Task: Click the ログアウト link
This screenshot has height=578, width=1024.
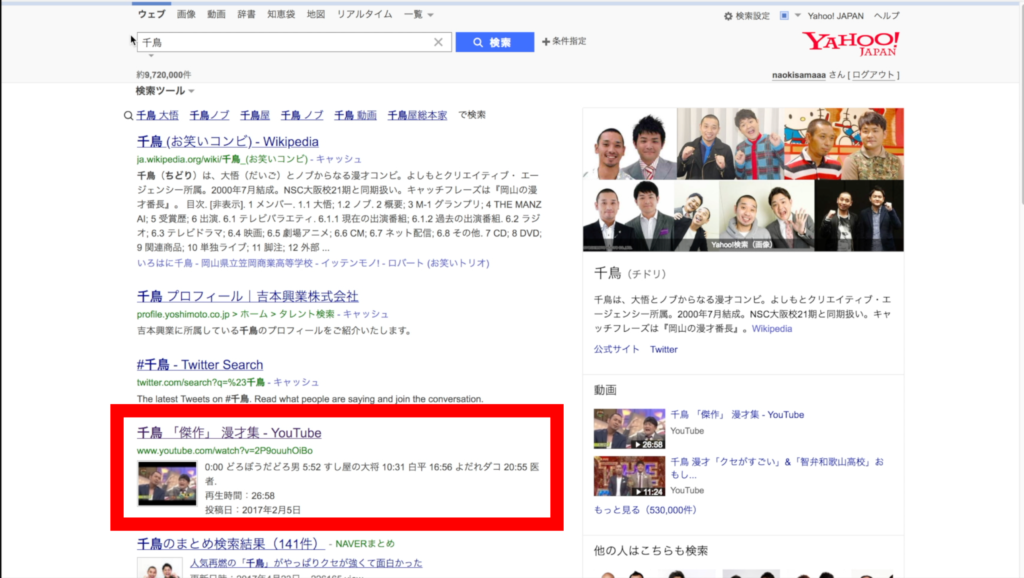Action: point(873,74)
